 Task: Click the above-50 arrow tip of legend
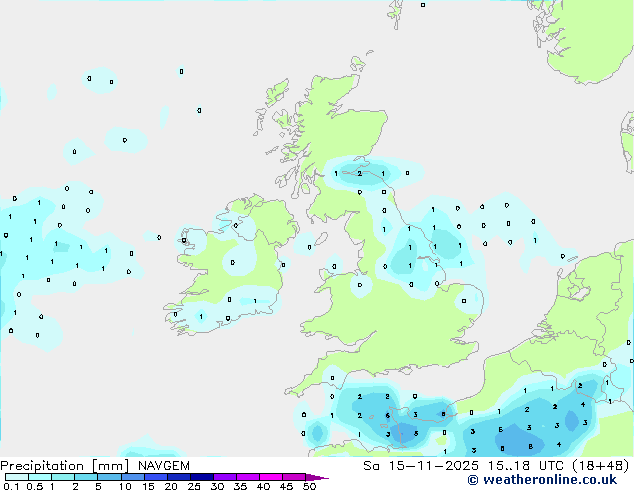(x=317, y=477)
